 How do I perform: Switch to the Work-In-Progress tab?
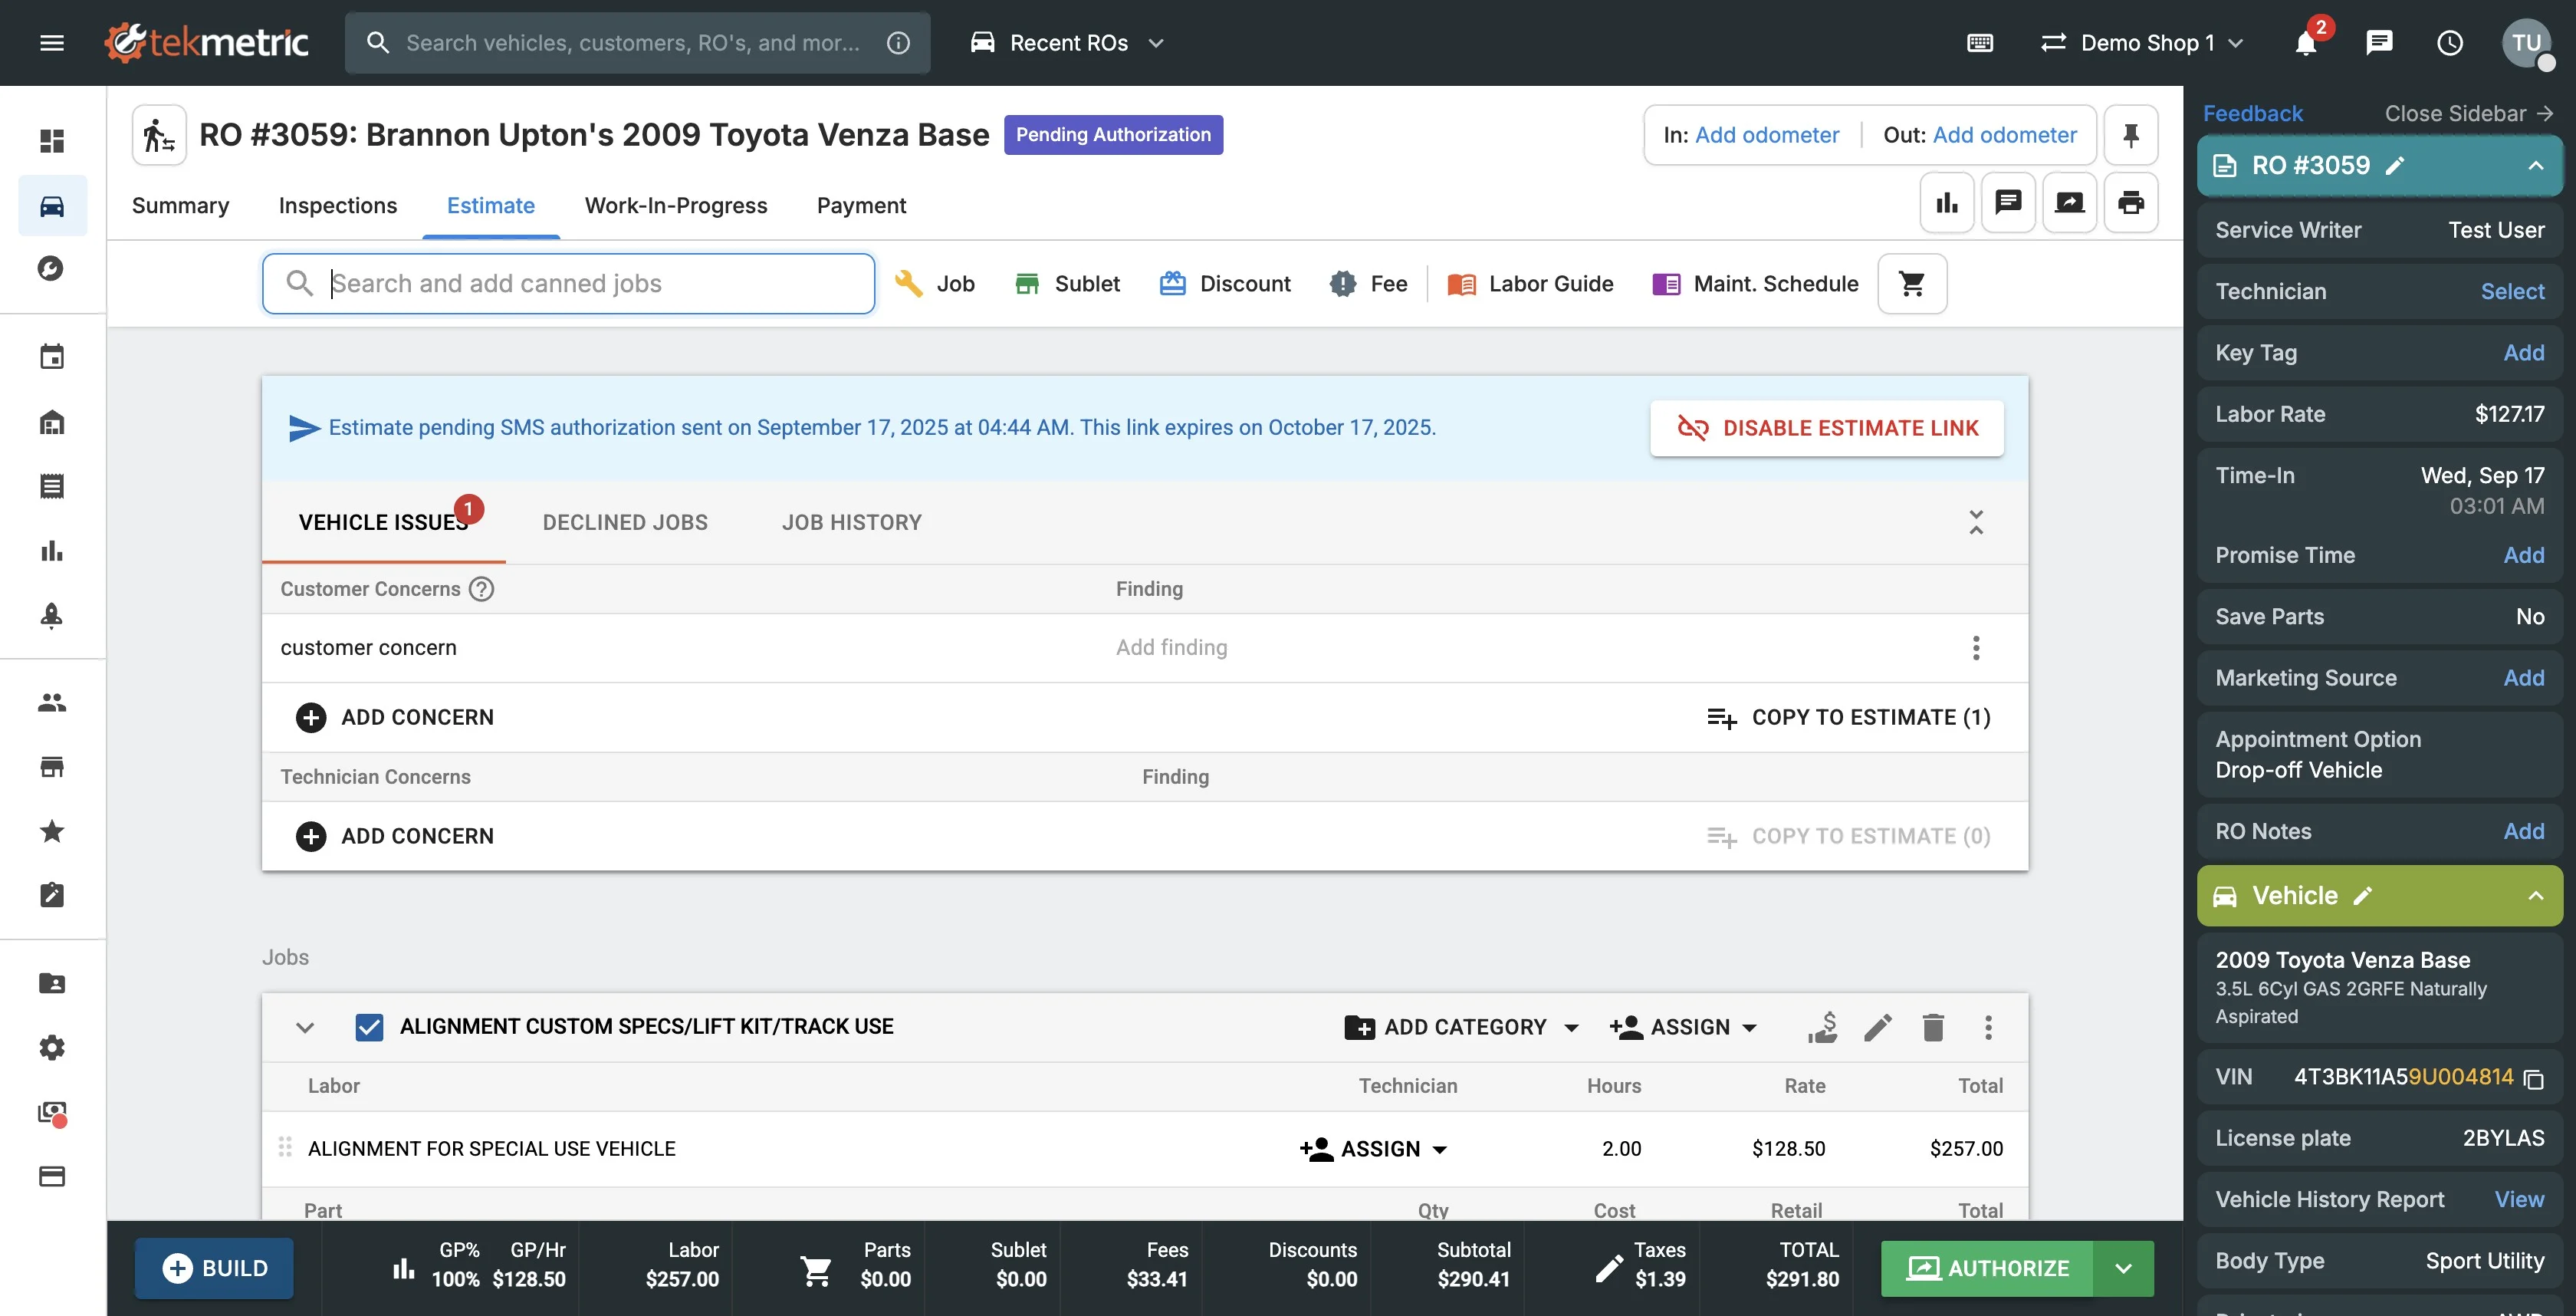tap(675, 205)
